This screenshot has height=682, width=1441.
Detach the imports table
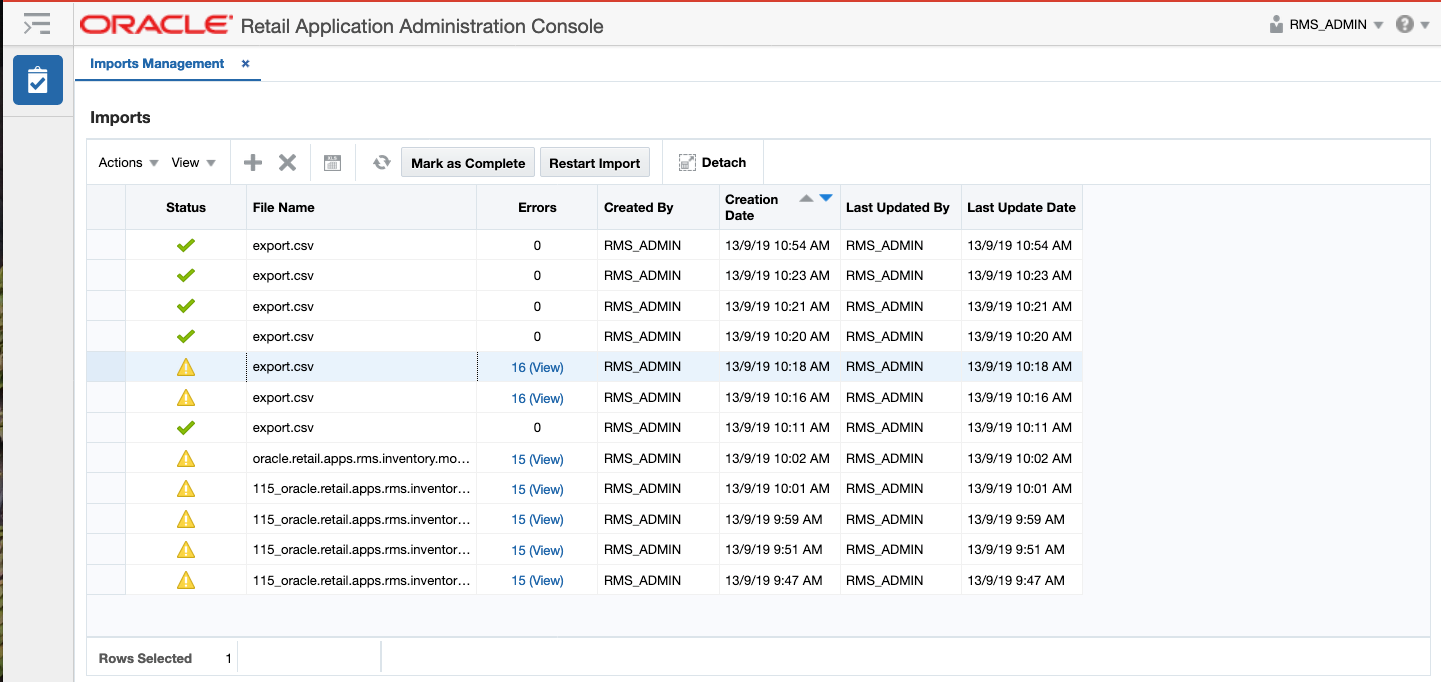[x=712, y=161]
